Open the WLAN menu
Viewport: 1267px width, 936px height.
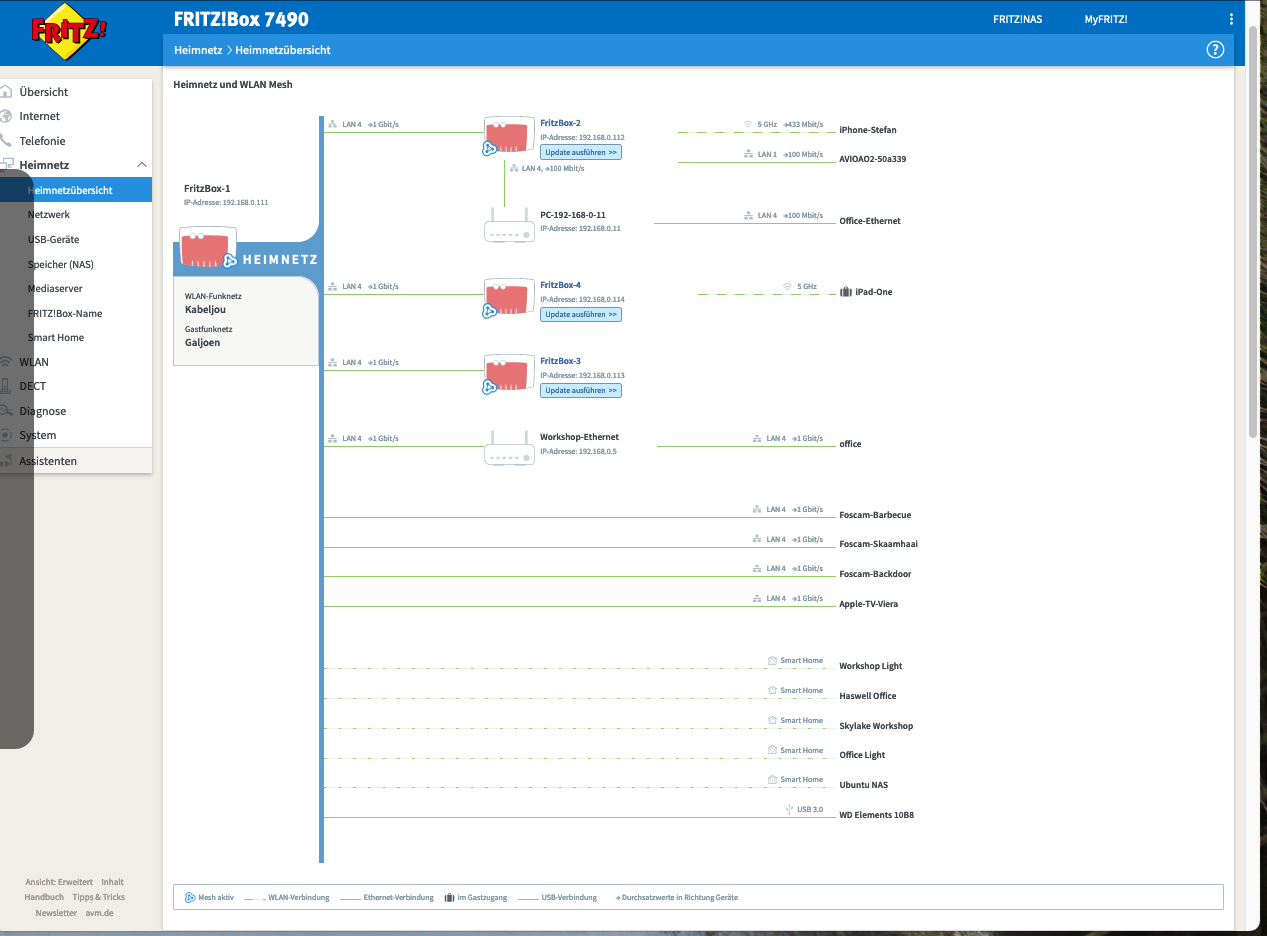[x=34, y=362]
